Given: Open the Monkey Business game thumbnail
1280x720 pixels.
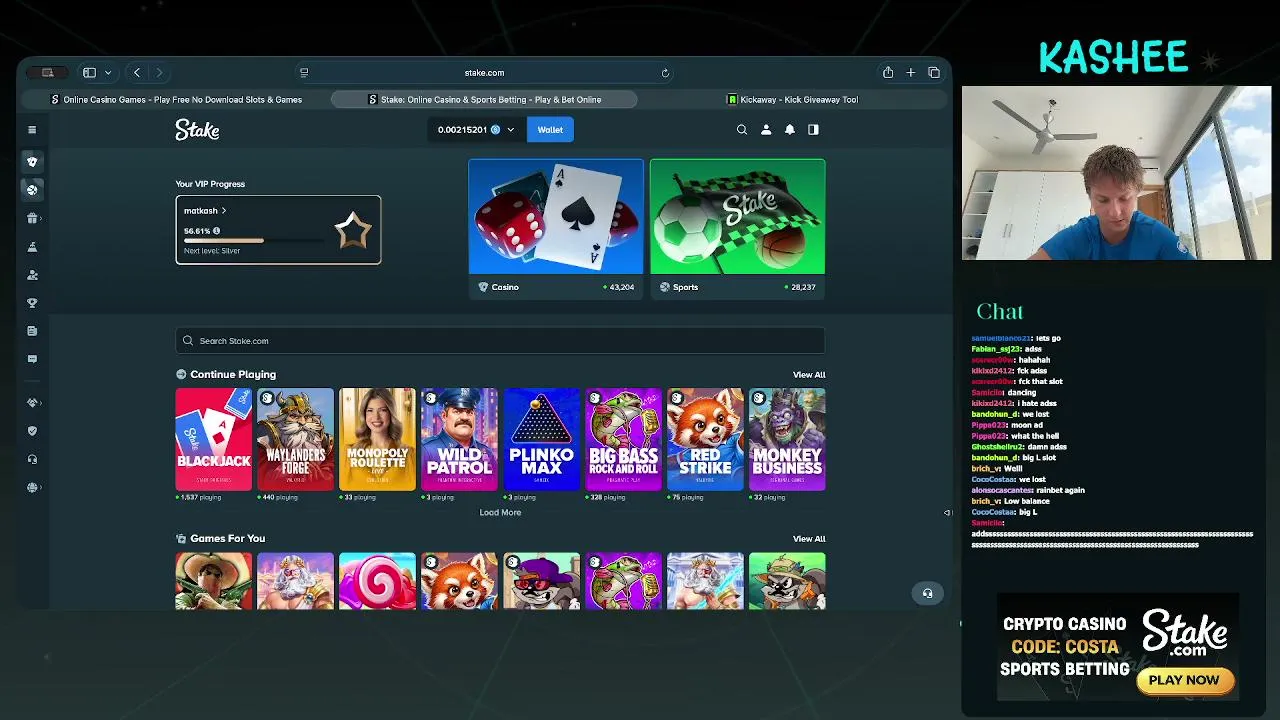Looking at the screenshot, I should pyautogui.click(x=787, y=439).
